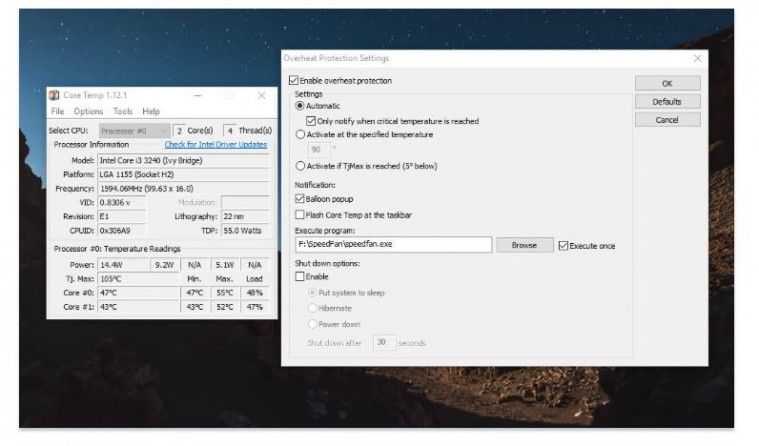The width and height of the screenshot is (759, 446).
Task: Click the Shut down after seconds field
Action: [x=384, y=342]
